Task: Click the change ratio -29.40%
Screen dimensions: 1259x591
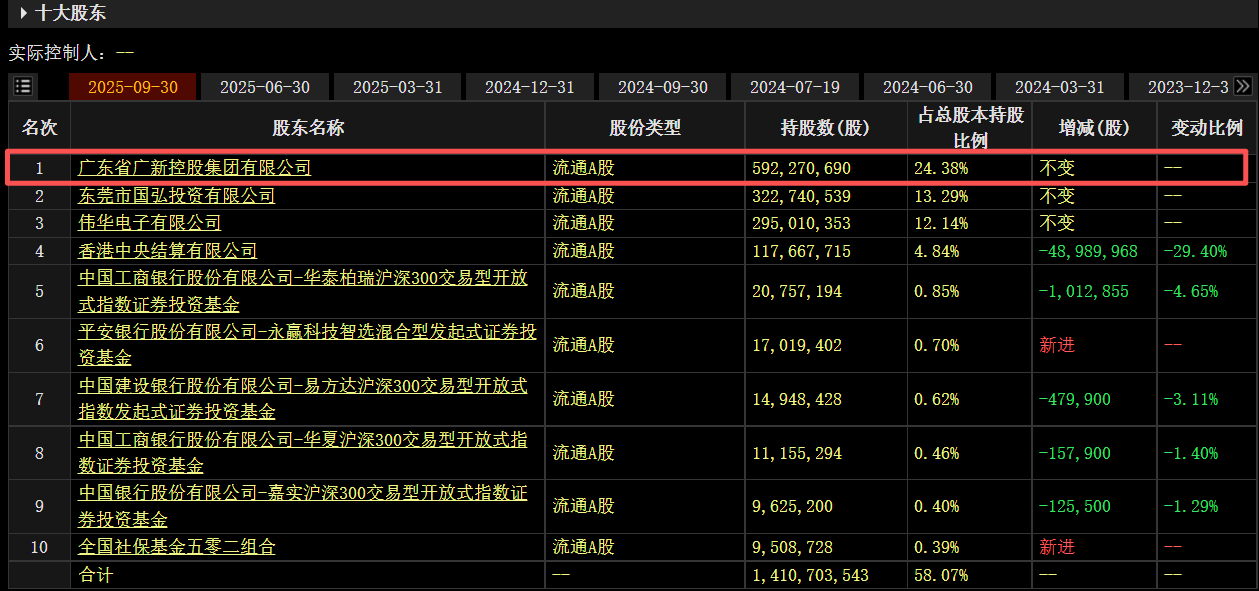Action: [1196, 251]
